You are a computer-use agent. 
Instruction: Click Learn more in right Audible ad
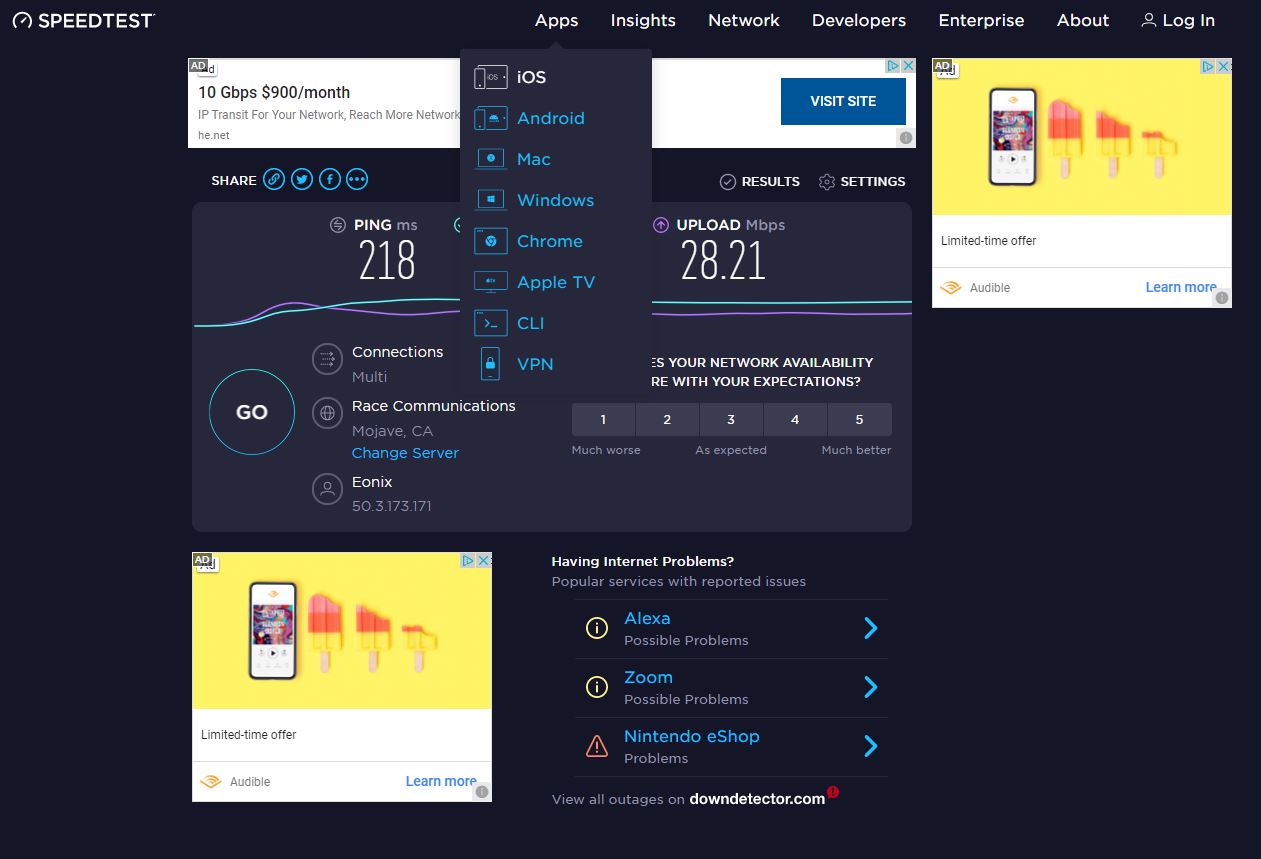(1181, 287)
